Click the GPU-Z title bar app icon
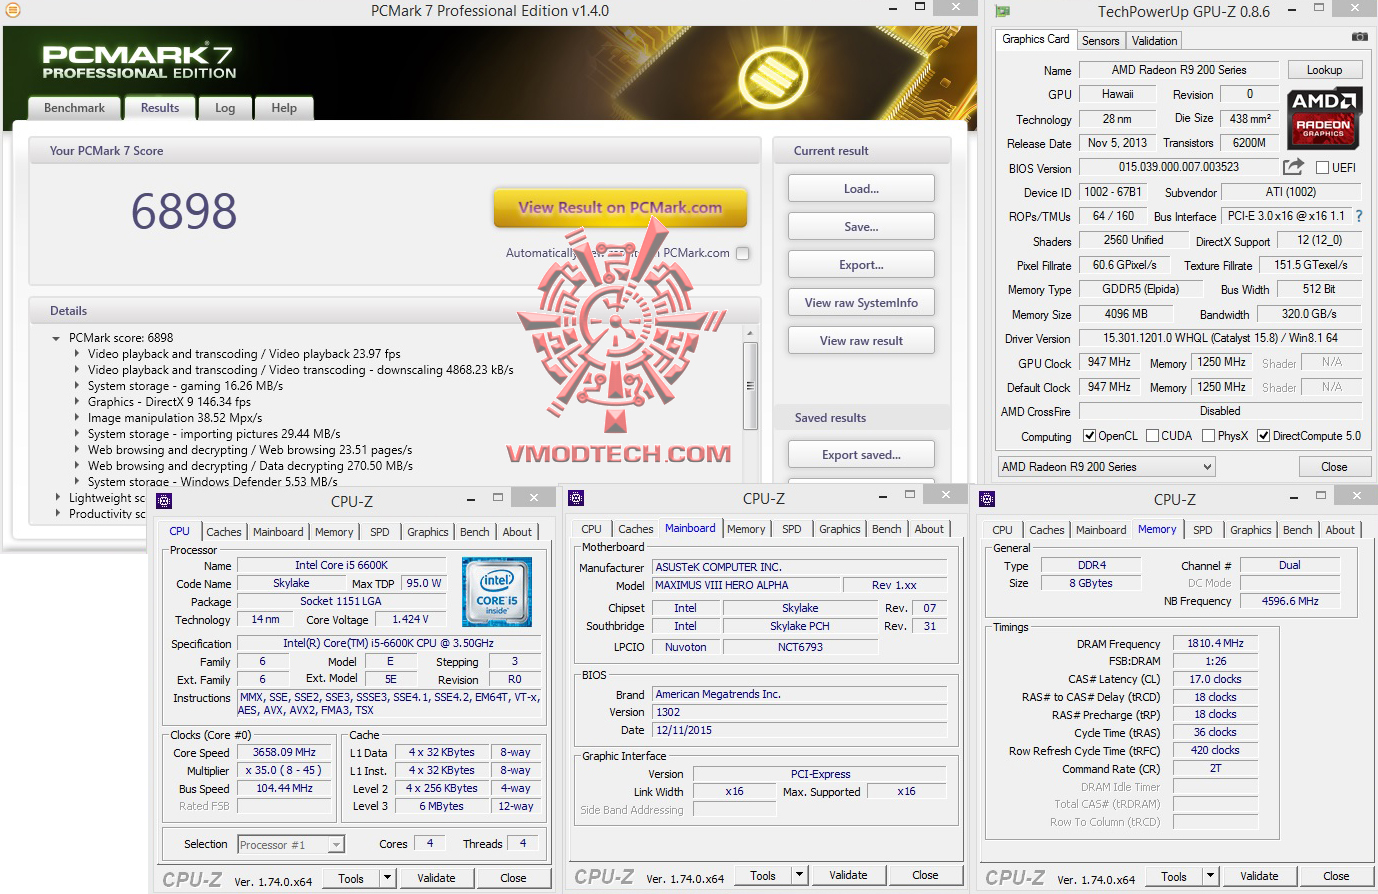The height and width of the screenshot is (894, 1378). (1003, 12)
